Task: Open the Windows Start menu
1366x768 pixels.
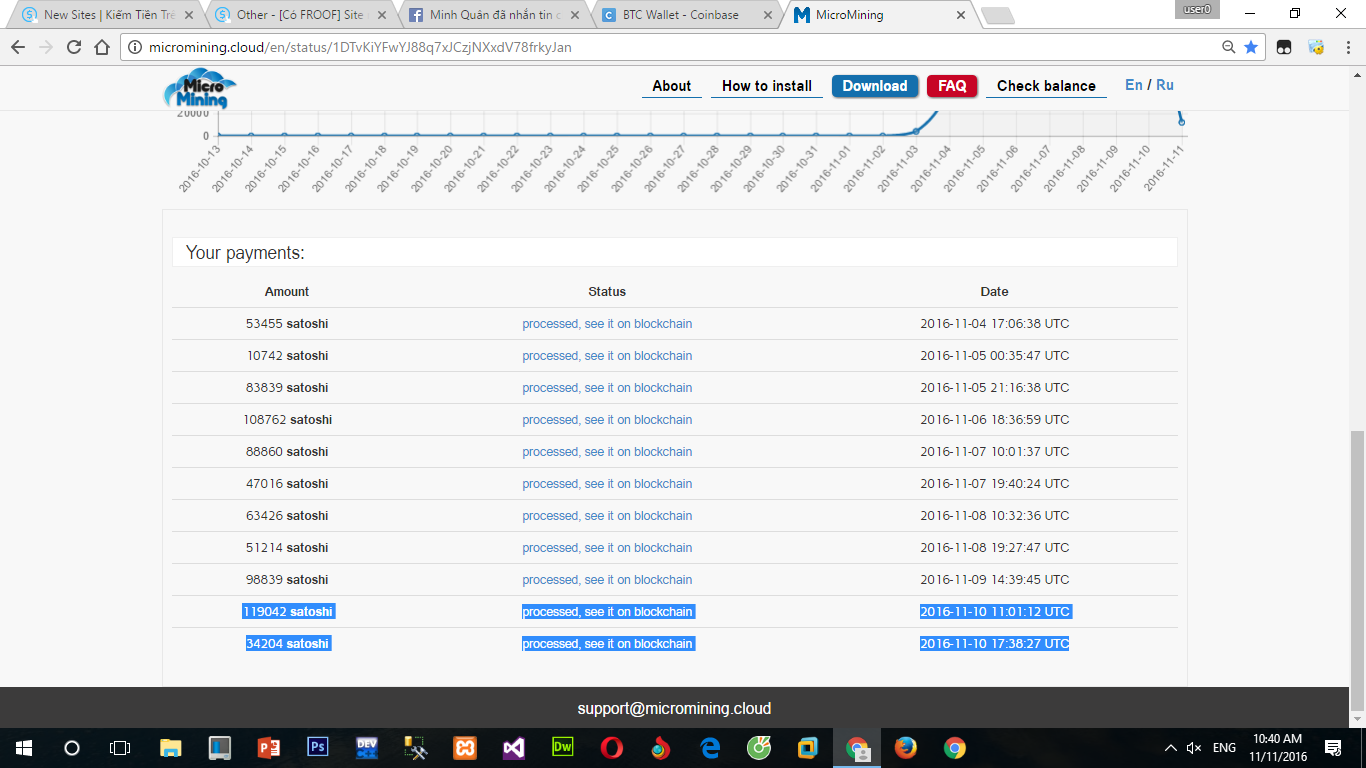Action: (24, 747)
